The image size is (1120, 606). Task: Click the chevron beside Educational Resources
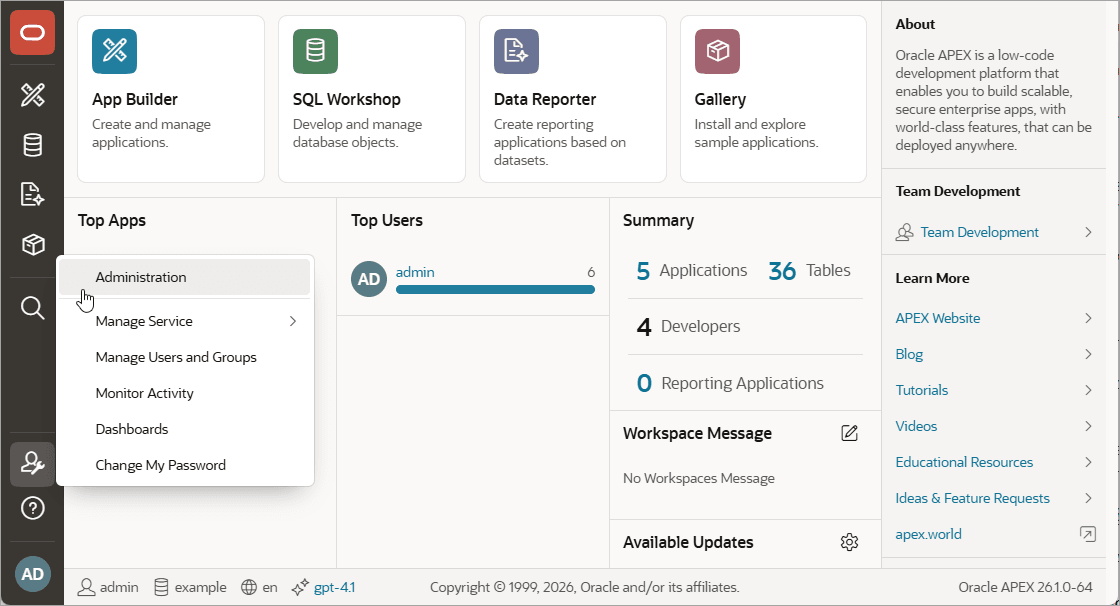click(x=1088, y=462)
